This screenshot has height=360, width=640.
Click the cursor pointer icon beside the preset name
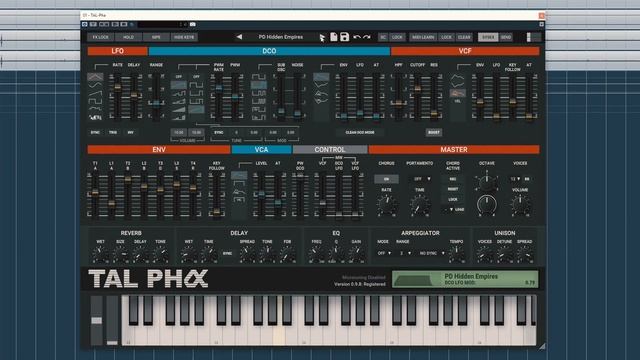322,38
